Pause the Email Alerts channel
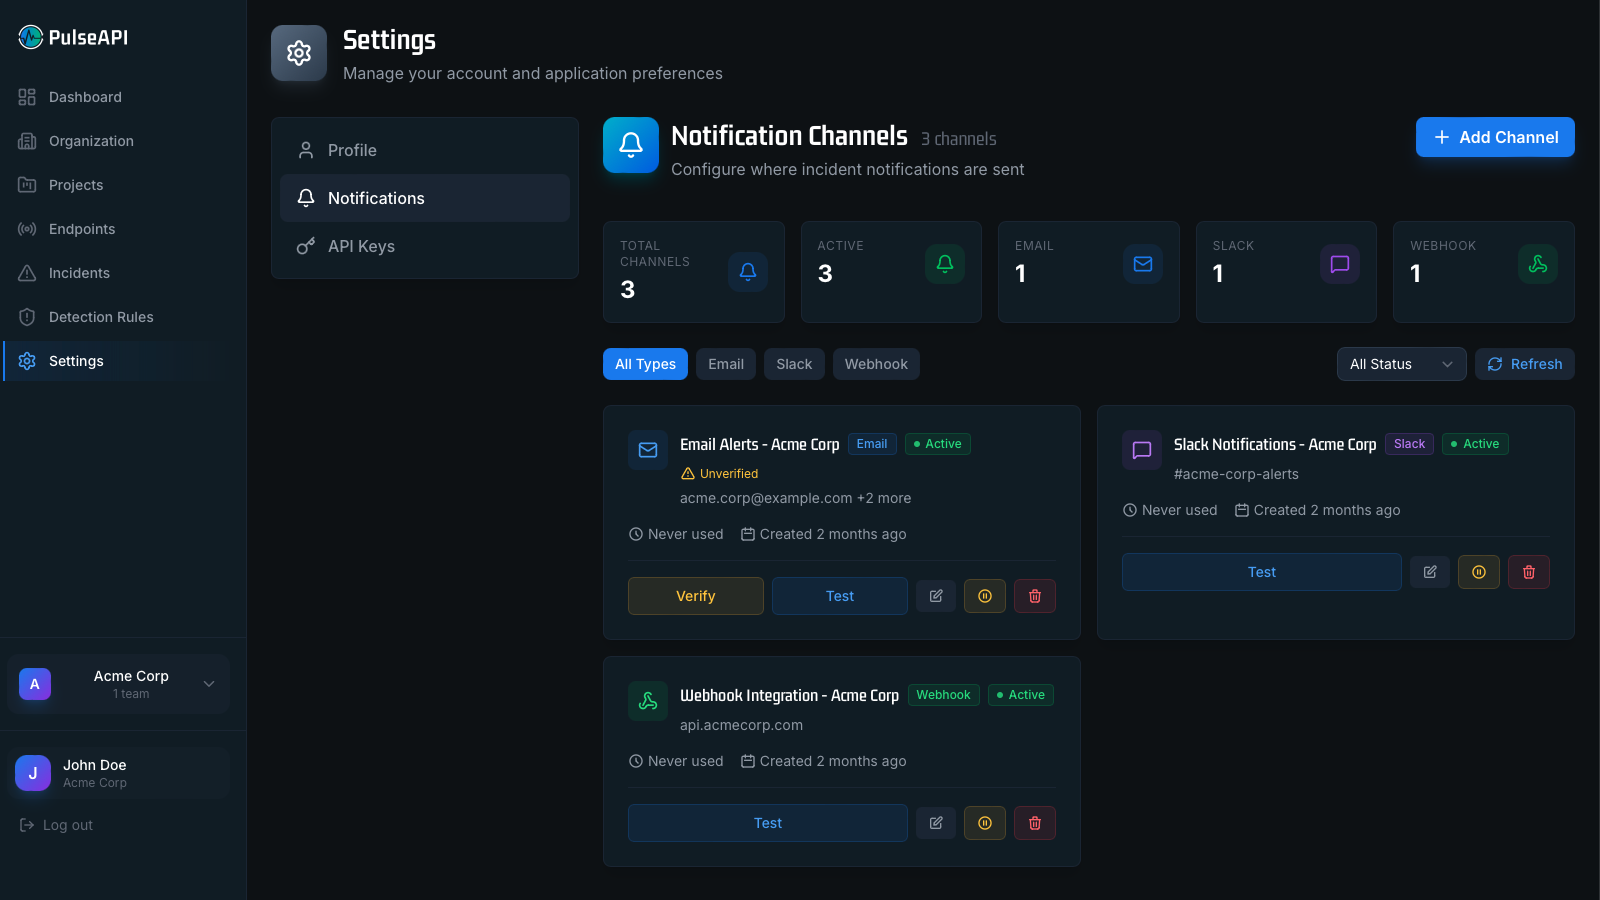Viewport: 1600px width, 900px height. 985,596
